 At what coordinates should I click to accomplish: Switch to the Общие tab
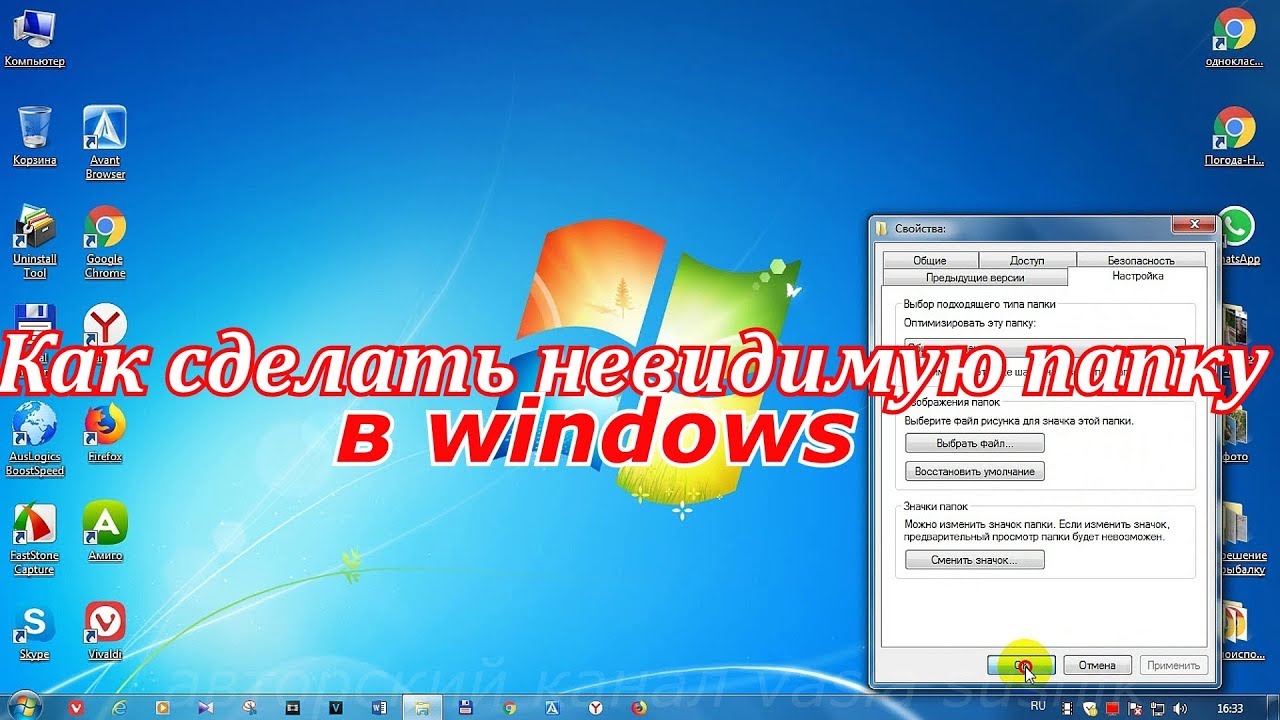click(x=929, y=260)
